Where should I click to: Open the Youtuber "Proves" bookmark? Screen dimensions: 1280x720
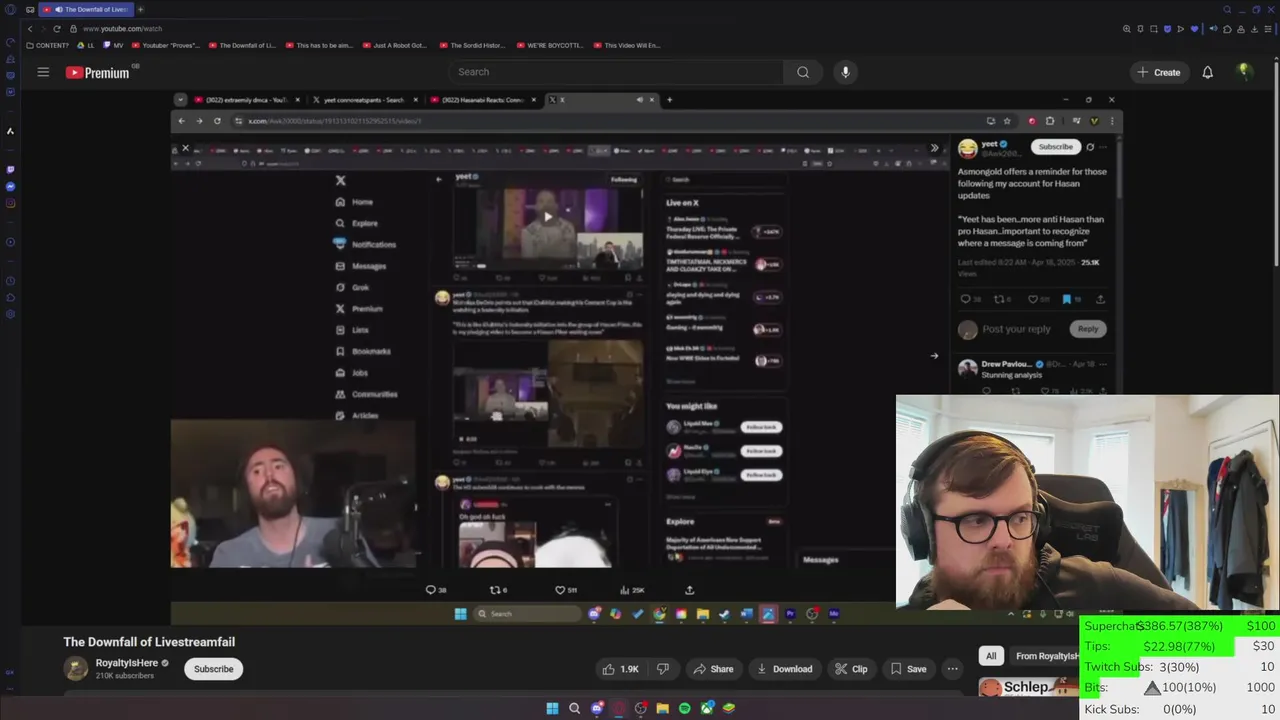click(x=165, y=45)
